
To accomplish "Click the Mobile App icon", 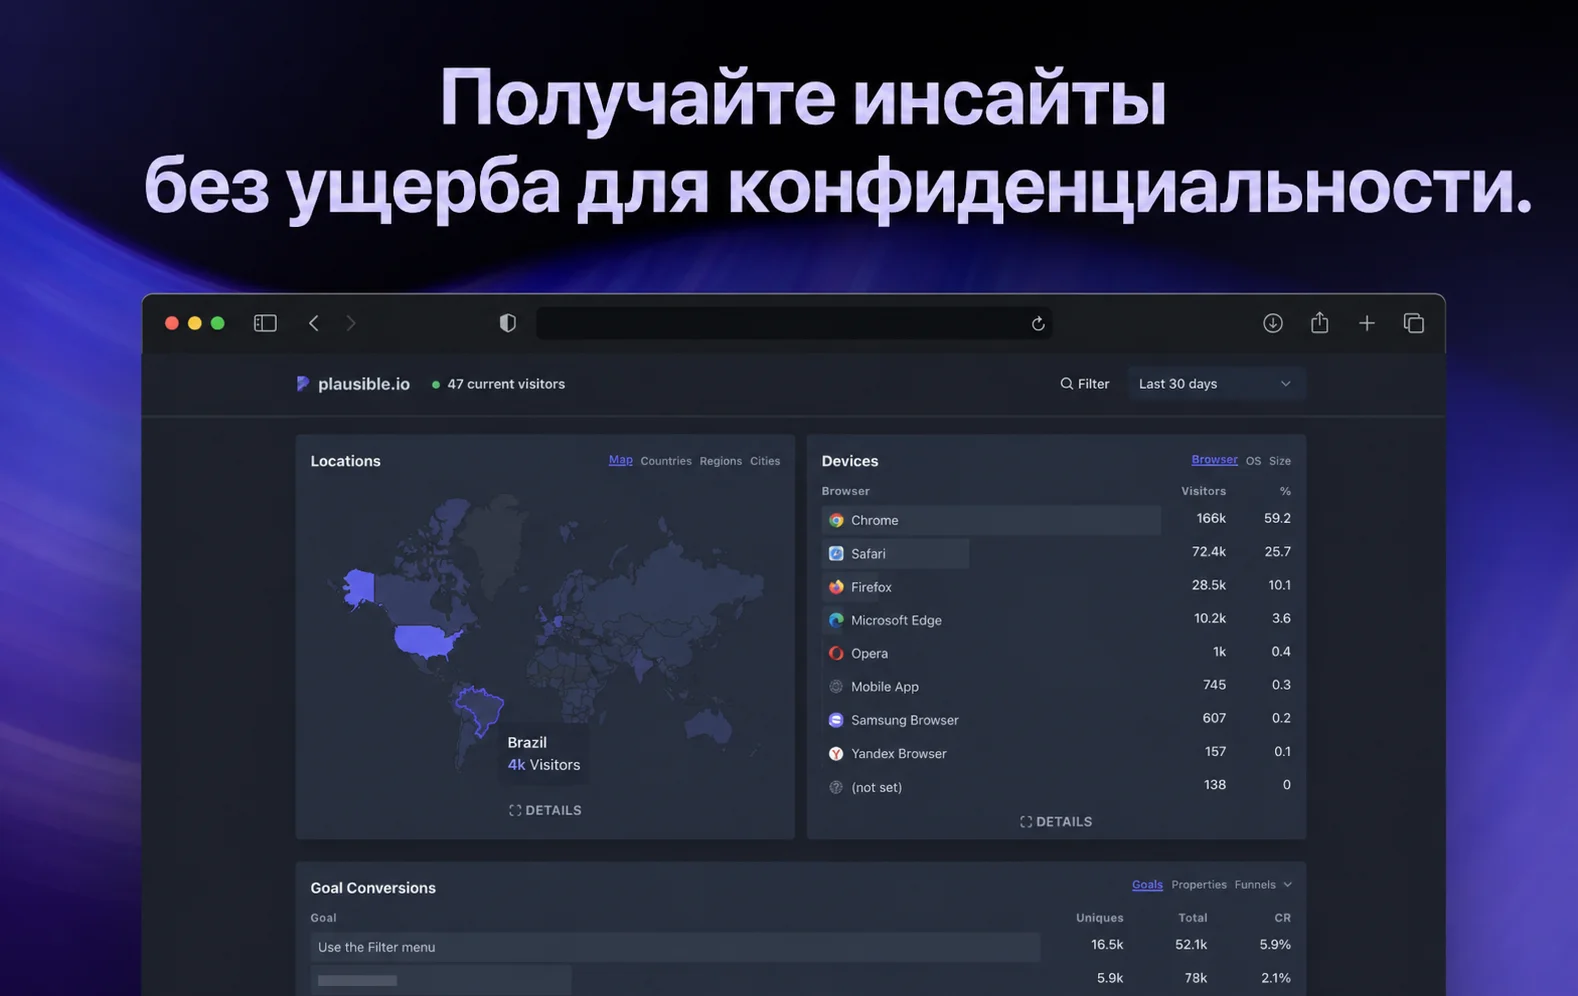I will [836, 687].
